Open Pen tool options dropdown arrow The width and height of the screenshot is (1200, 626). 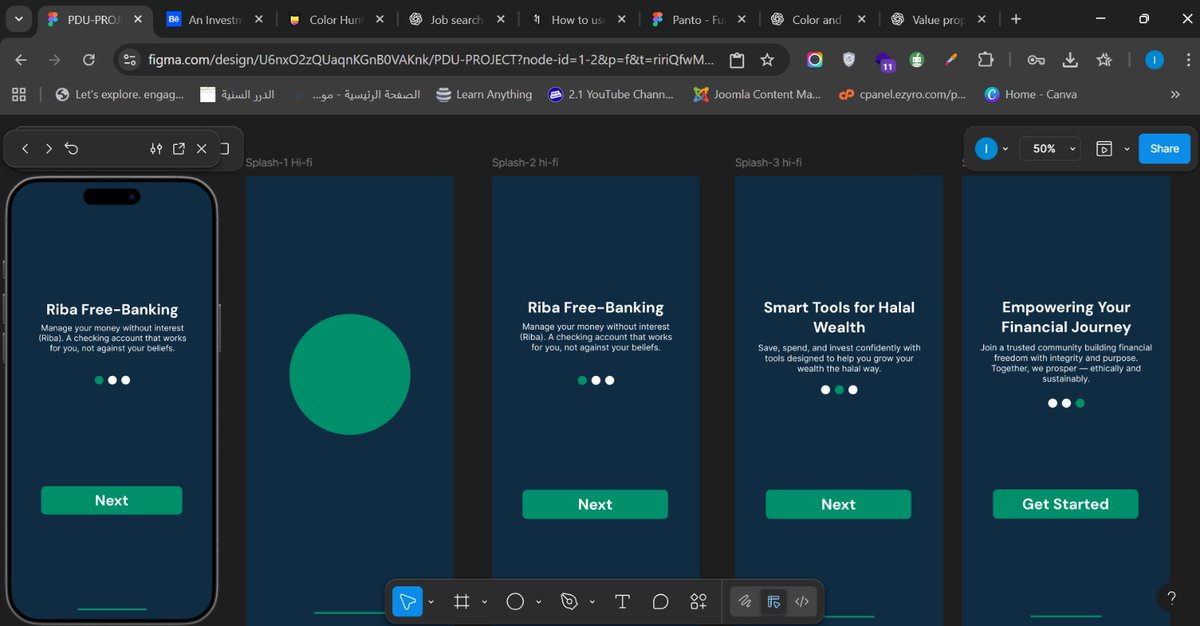593,602
